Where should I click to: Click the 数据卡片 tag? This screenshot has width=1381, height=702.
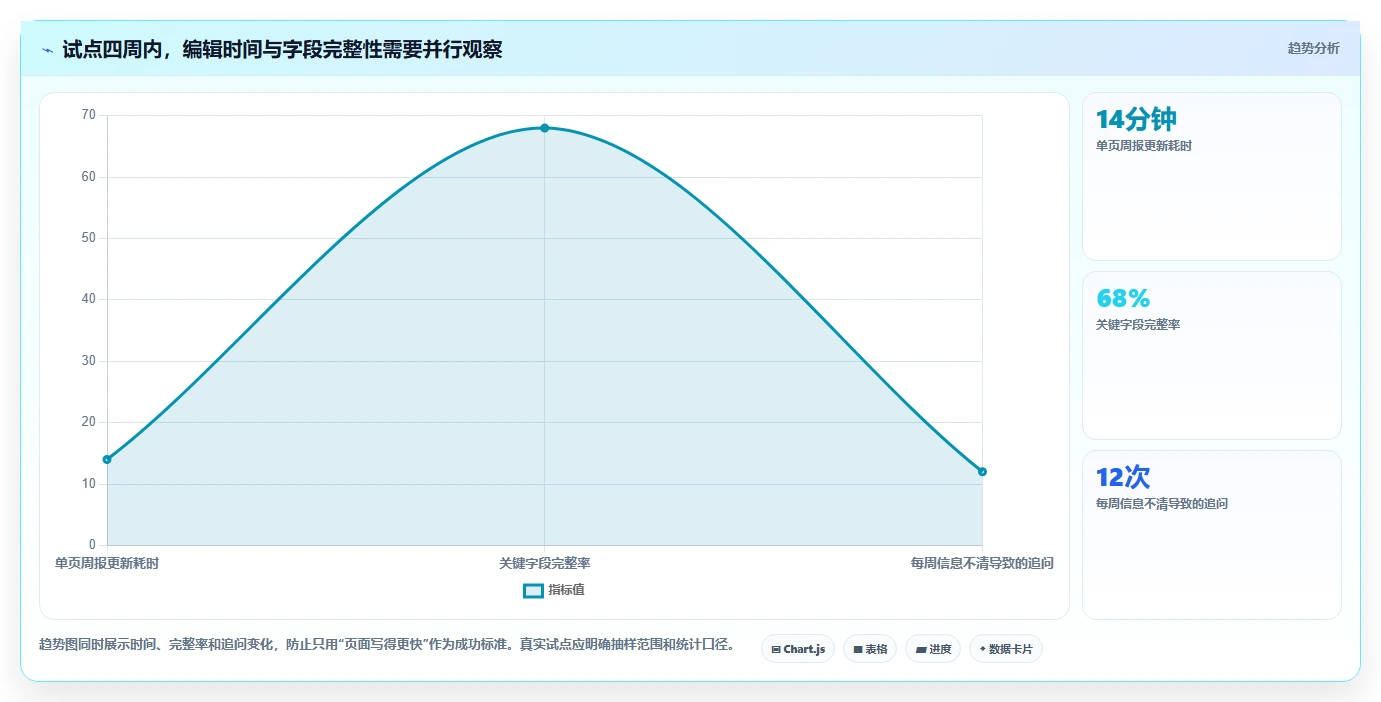[1006, 649]
